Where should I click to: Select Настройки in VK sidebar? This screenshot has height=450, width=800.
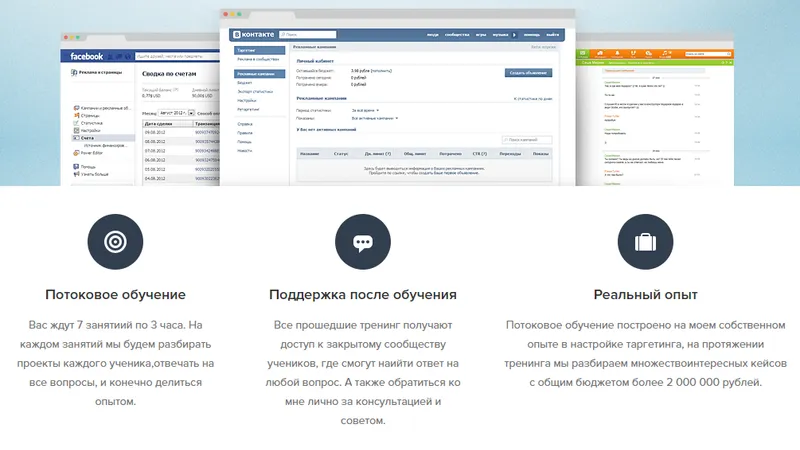[x=247, y=101]
